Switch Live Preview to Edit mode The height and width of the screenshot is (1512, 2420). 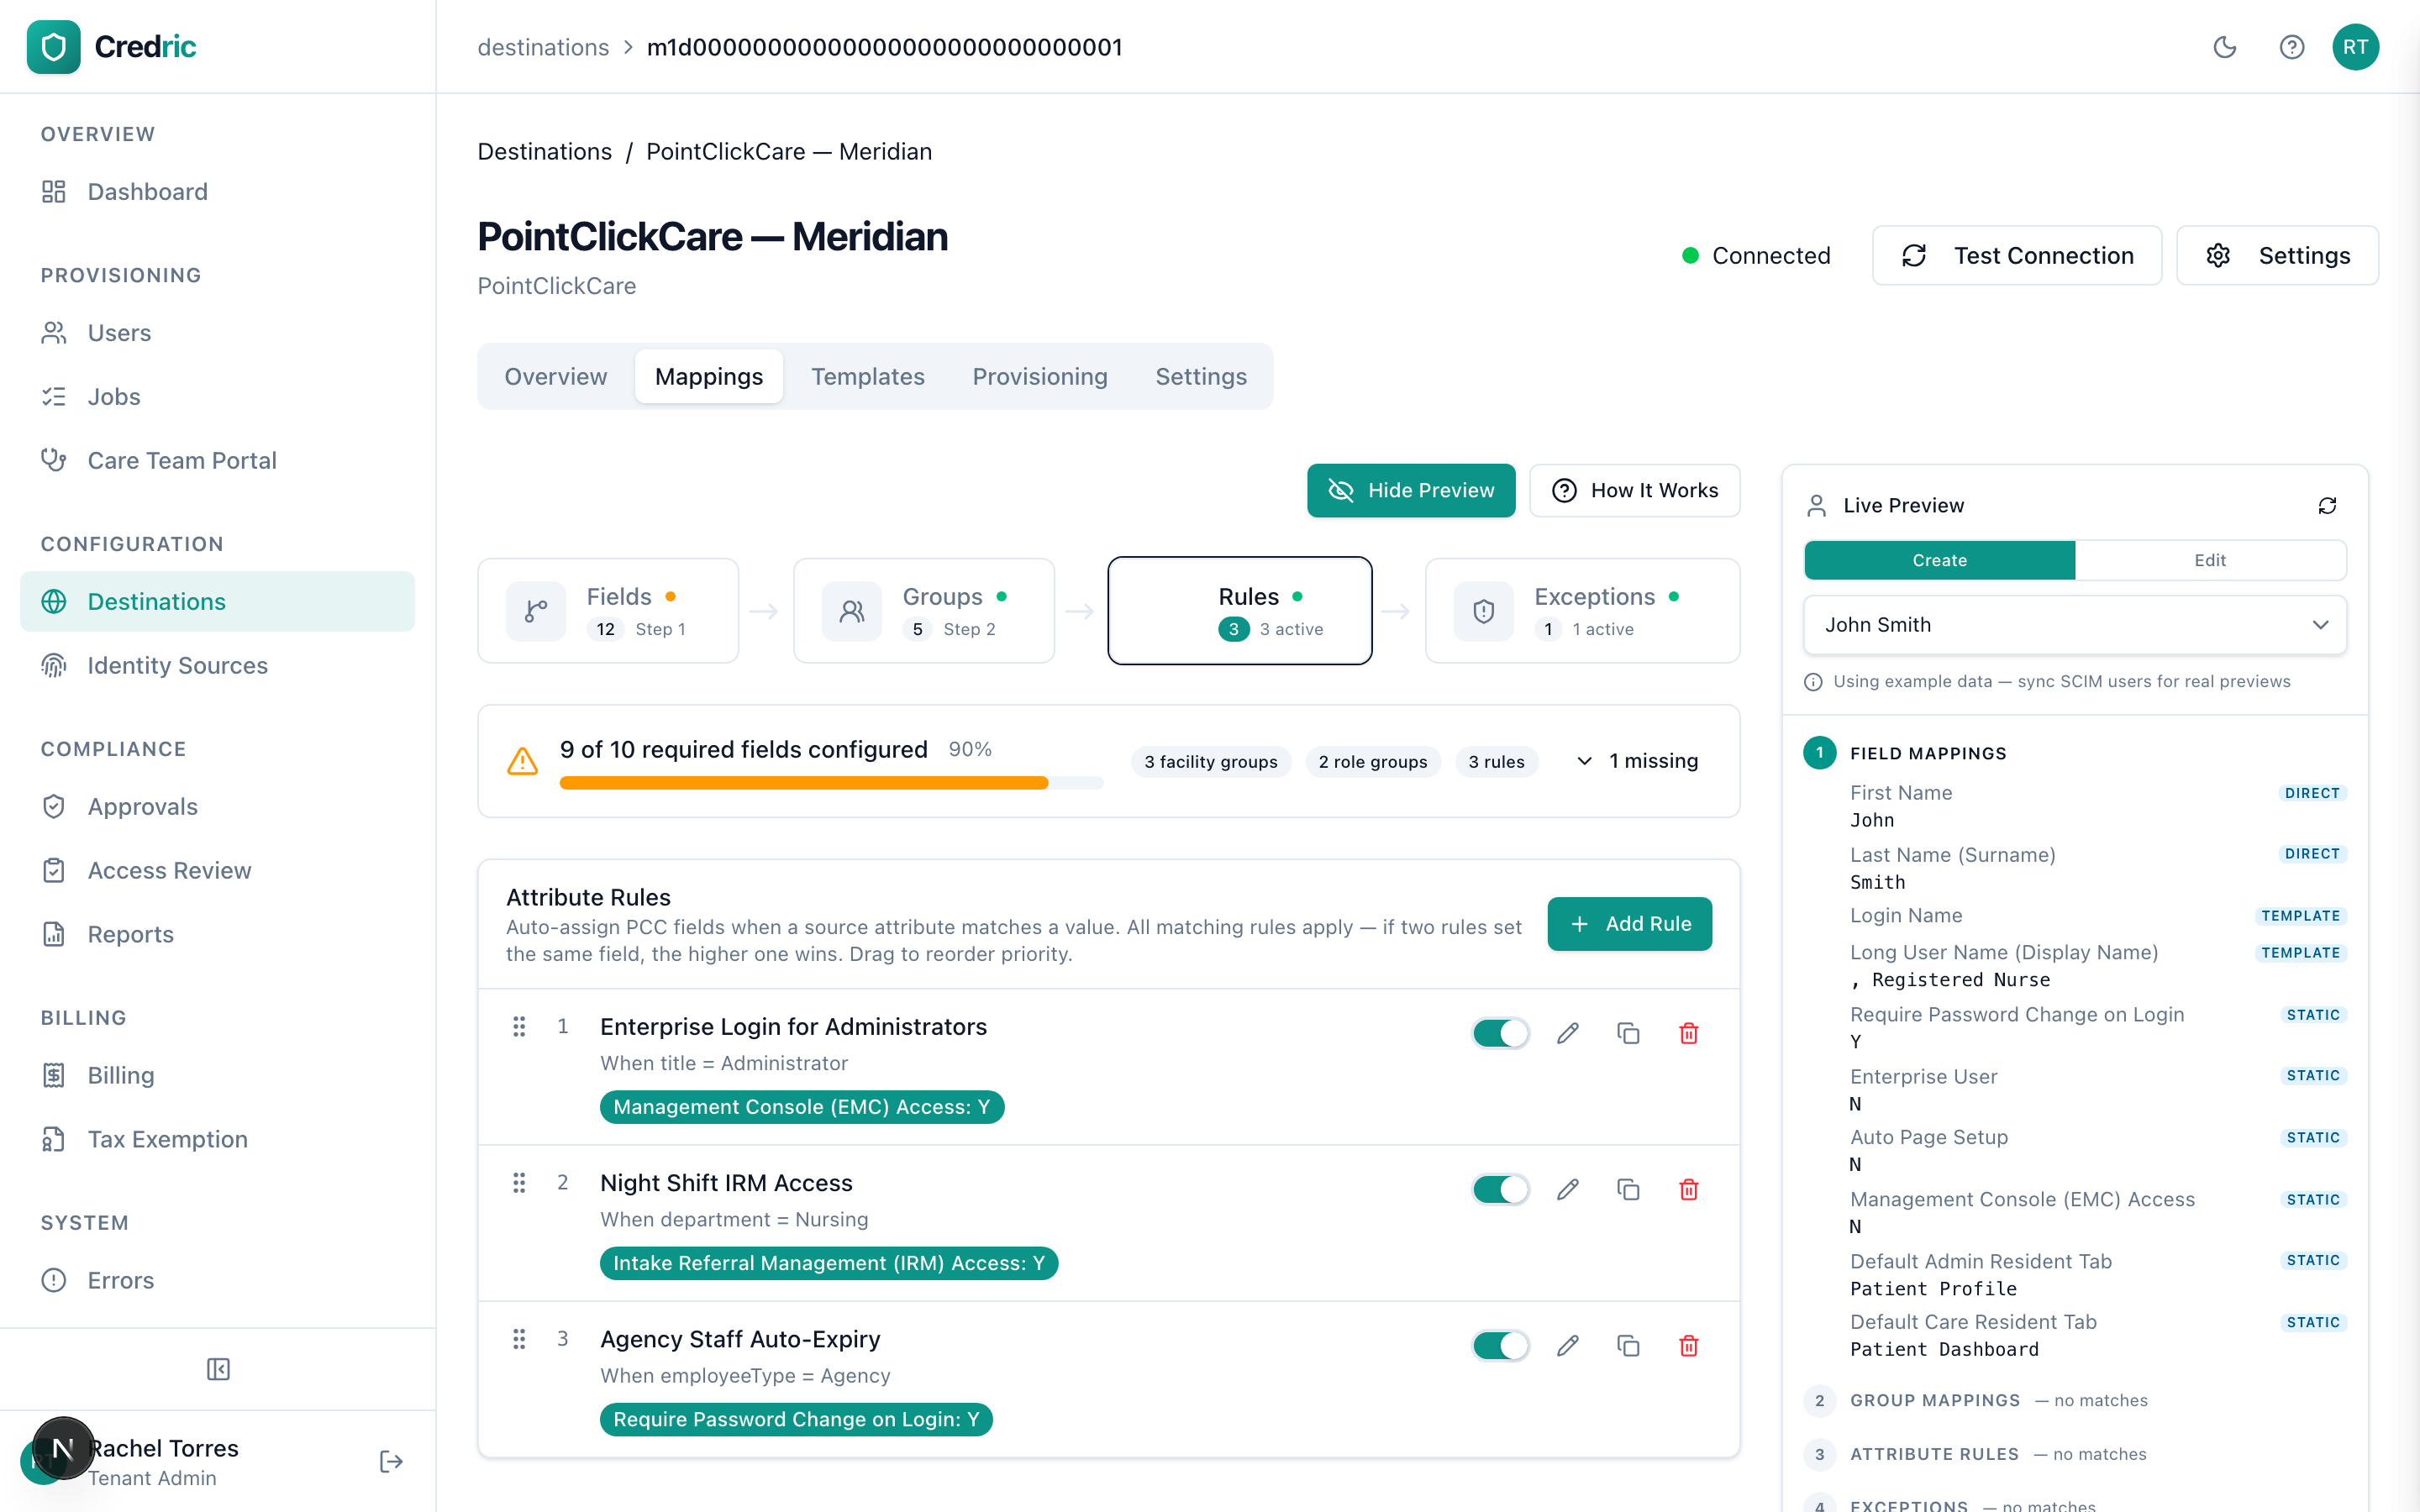click(2209, 560)
